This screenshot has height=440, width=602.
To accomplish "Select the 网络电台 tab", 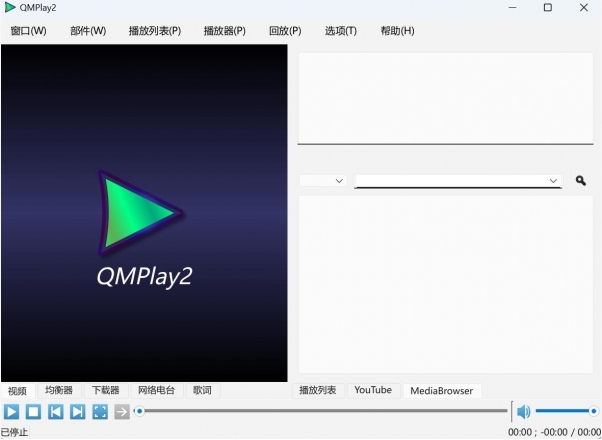I will point(156,390).
